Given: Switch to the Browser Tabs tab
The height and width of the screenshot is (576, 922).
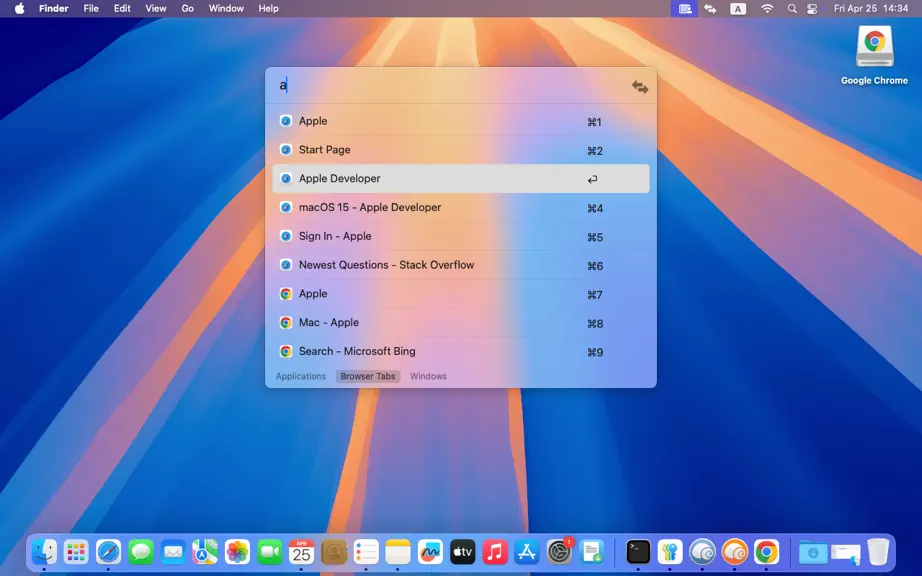Looking at the screenshot, I should tap(368, 376).
